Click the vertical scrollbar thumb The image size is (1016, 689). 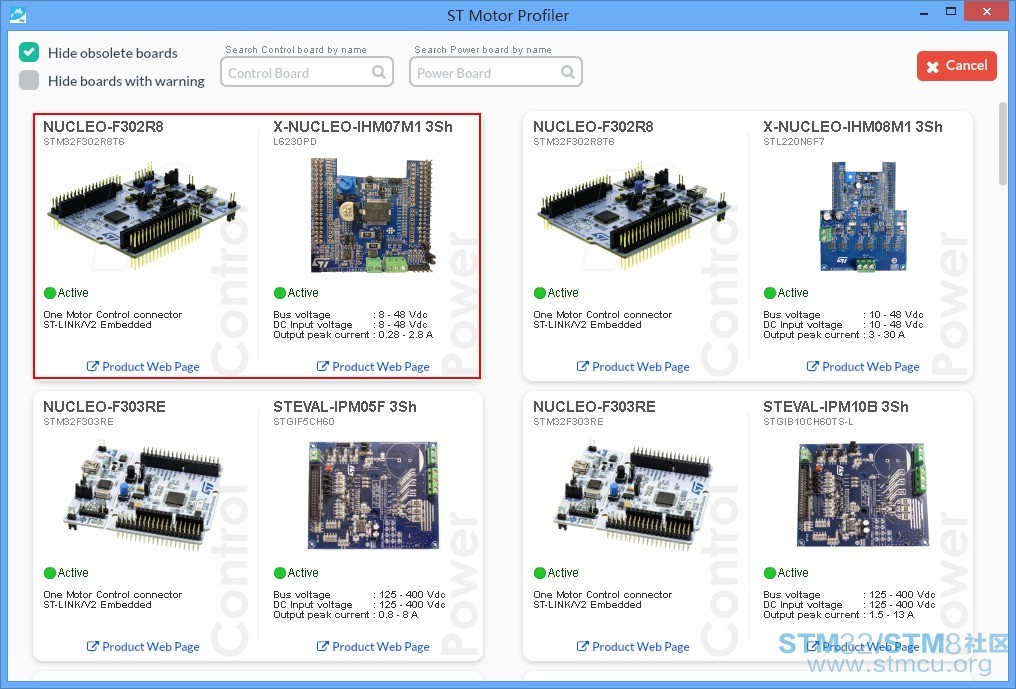1003,144
